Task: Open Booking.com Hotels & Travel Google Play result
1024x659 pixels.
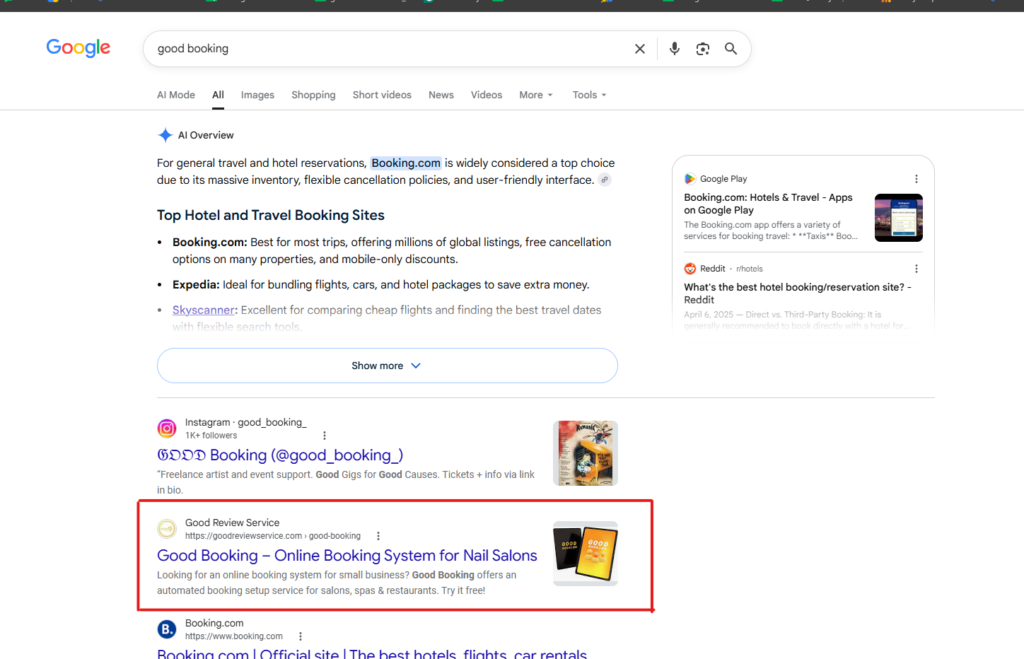Action: pos(768,204)
